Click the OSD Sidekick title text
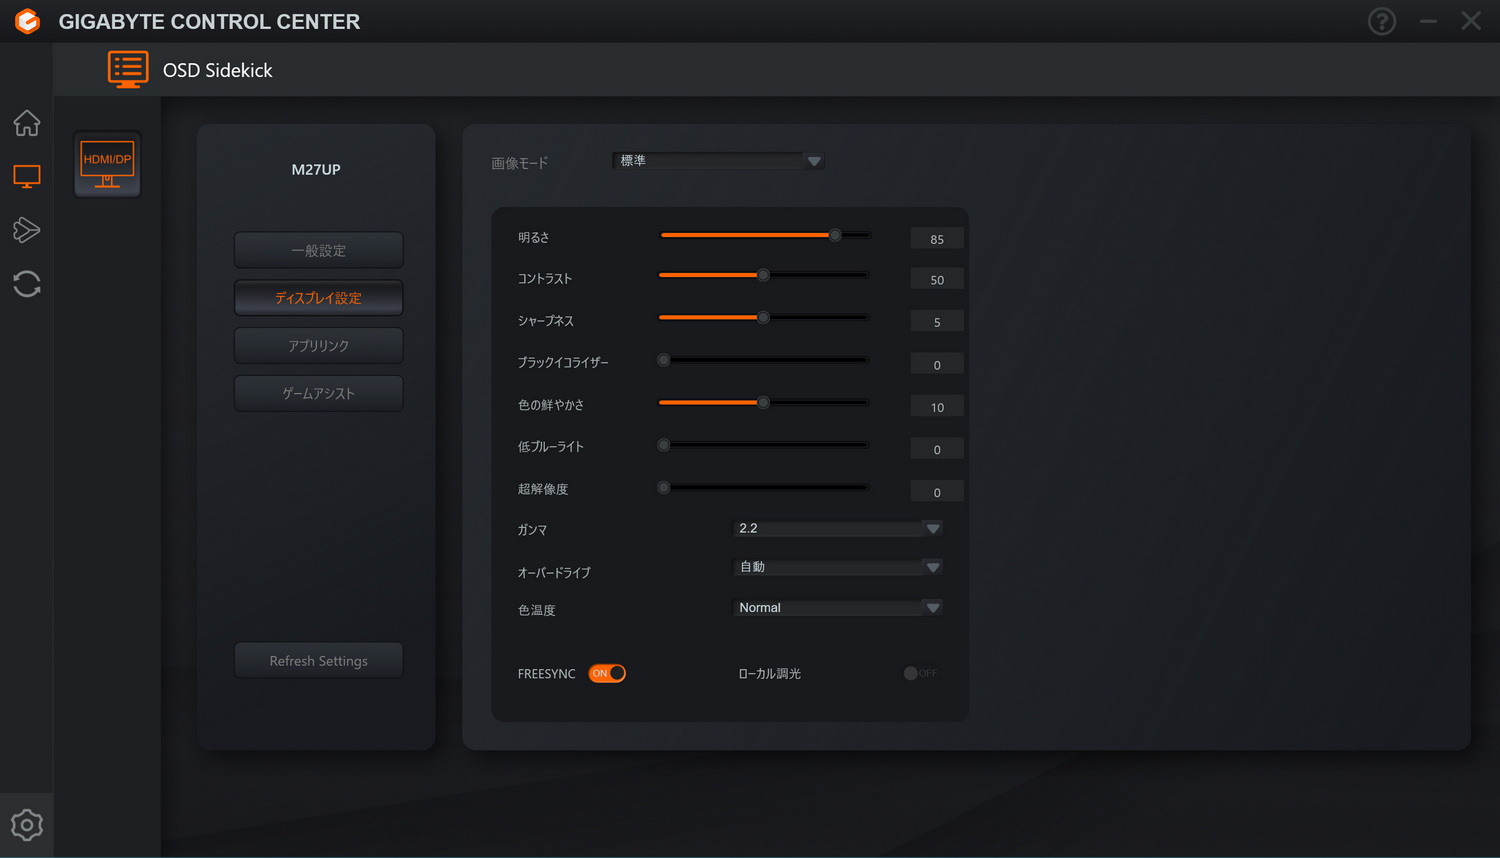This screenshot has height=858, width=1500. pos(218,70)
